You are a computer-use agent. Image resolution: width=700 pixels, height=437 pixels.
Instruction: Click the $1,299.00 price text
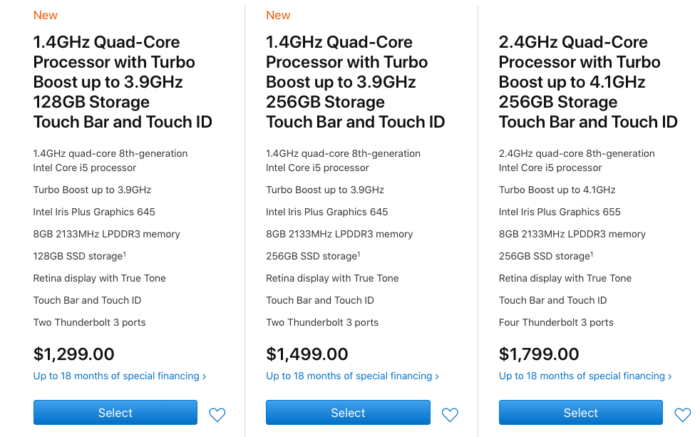(74, 354)
